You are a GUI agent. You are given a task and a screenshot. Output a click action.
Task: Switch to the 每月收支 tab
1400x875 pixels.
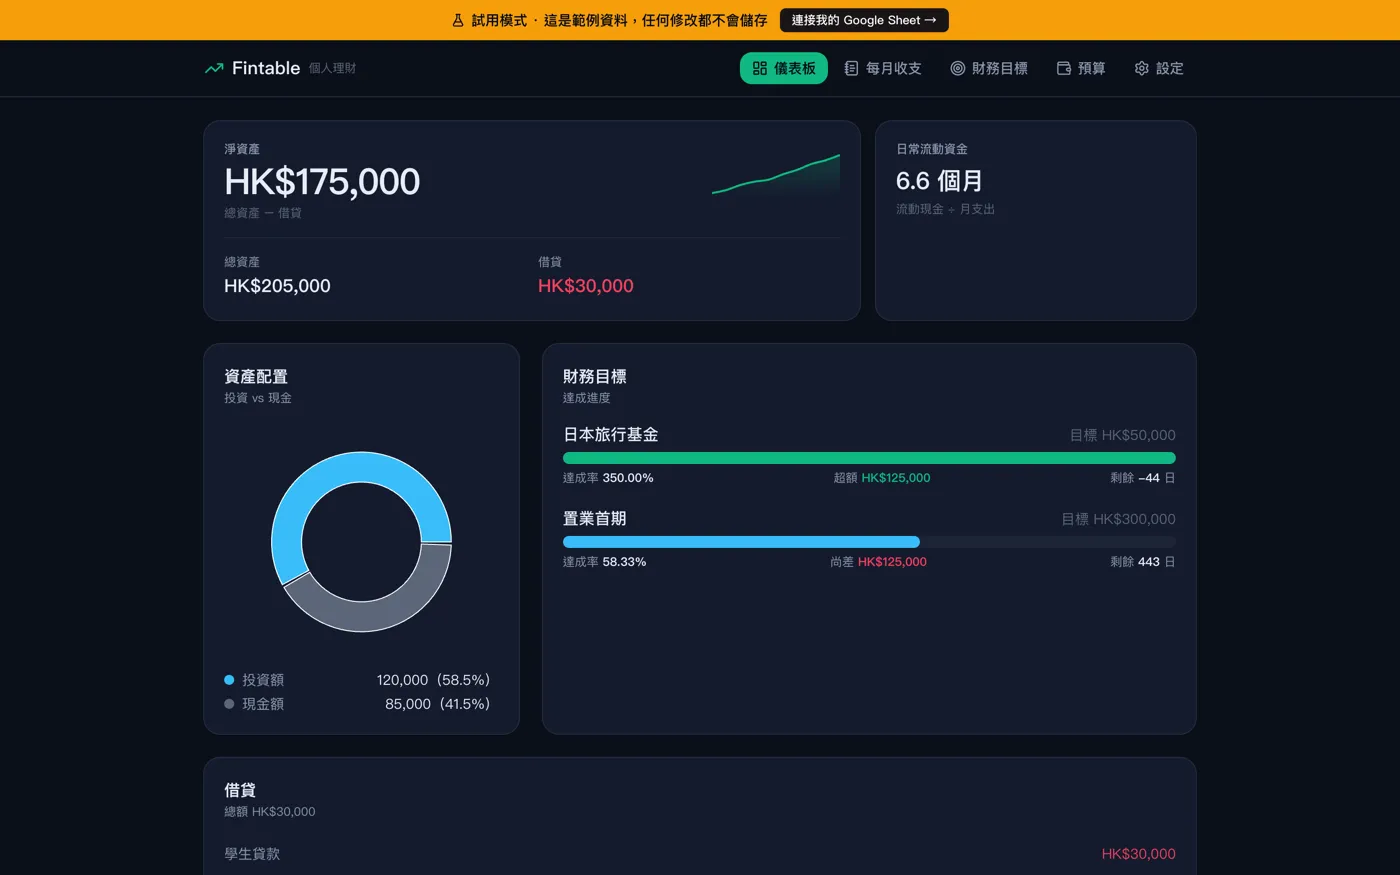tap(882, 68)
